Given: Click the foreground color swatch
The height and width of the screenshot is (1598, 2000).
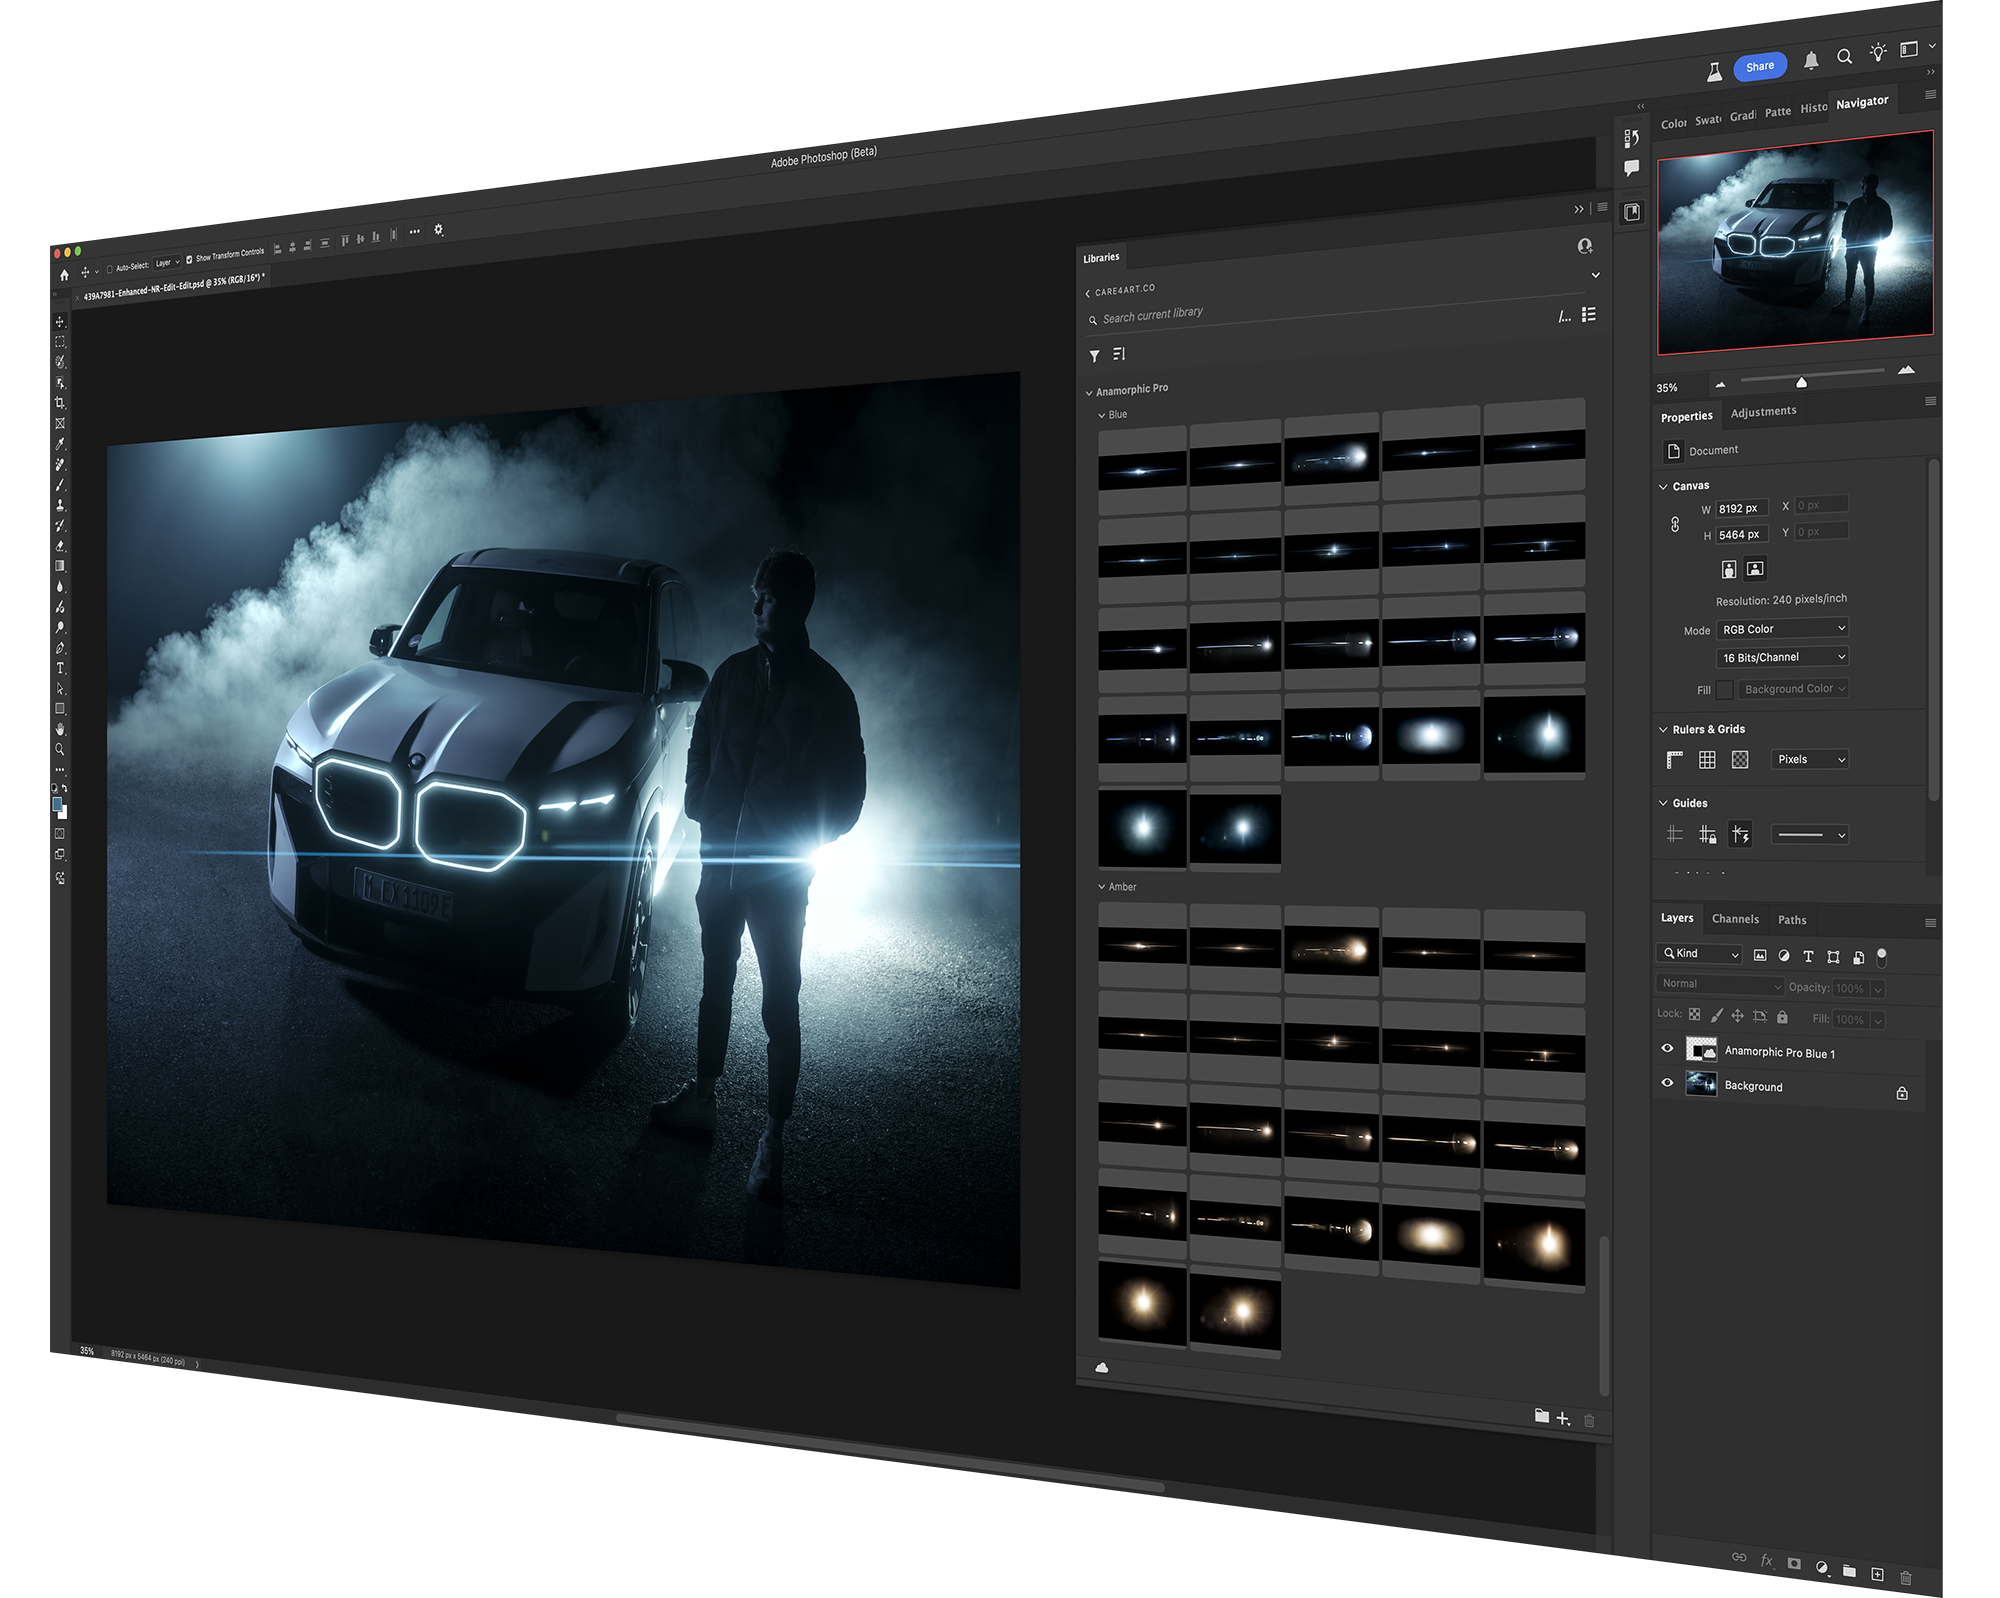Looking at the screenshot, I should click(x=57, y=805).
